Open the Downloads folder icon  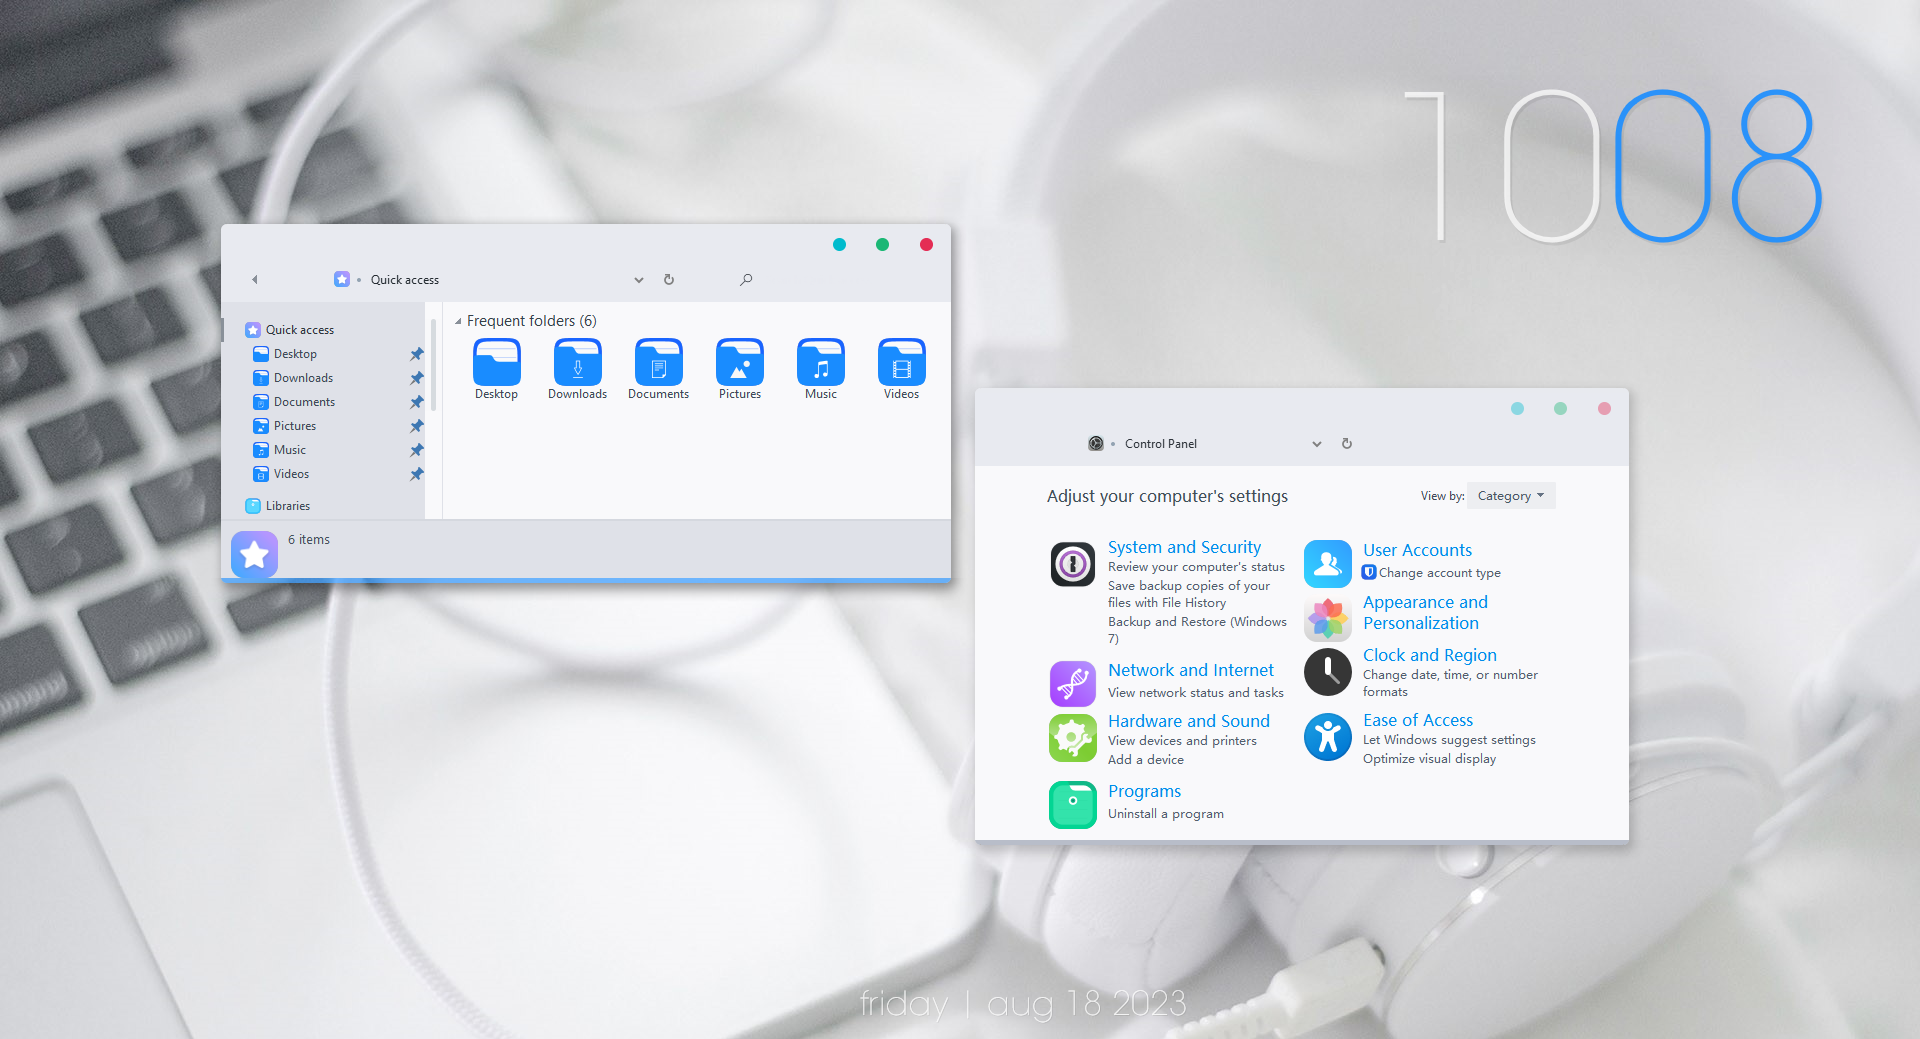577,363
